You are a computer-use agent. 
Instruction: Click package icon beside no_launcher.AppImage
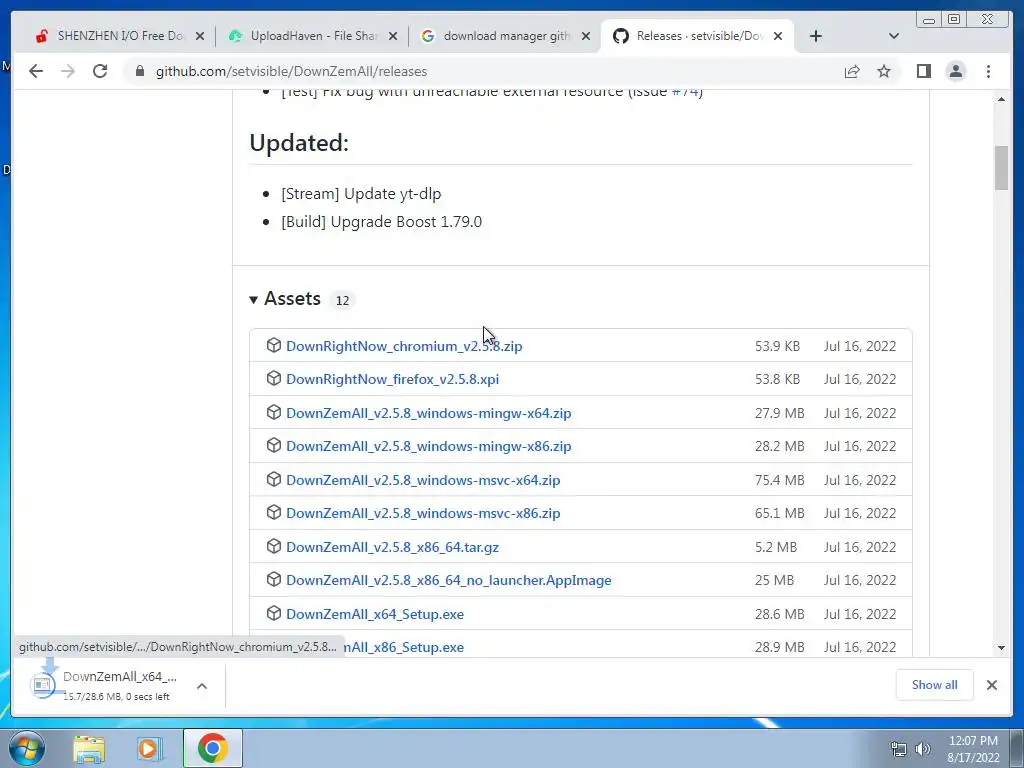tap(274, 580)
